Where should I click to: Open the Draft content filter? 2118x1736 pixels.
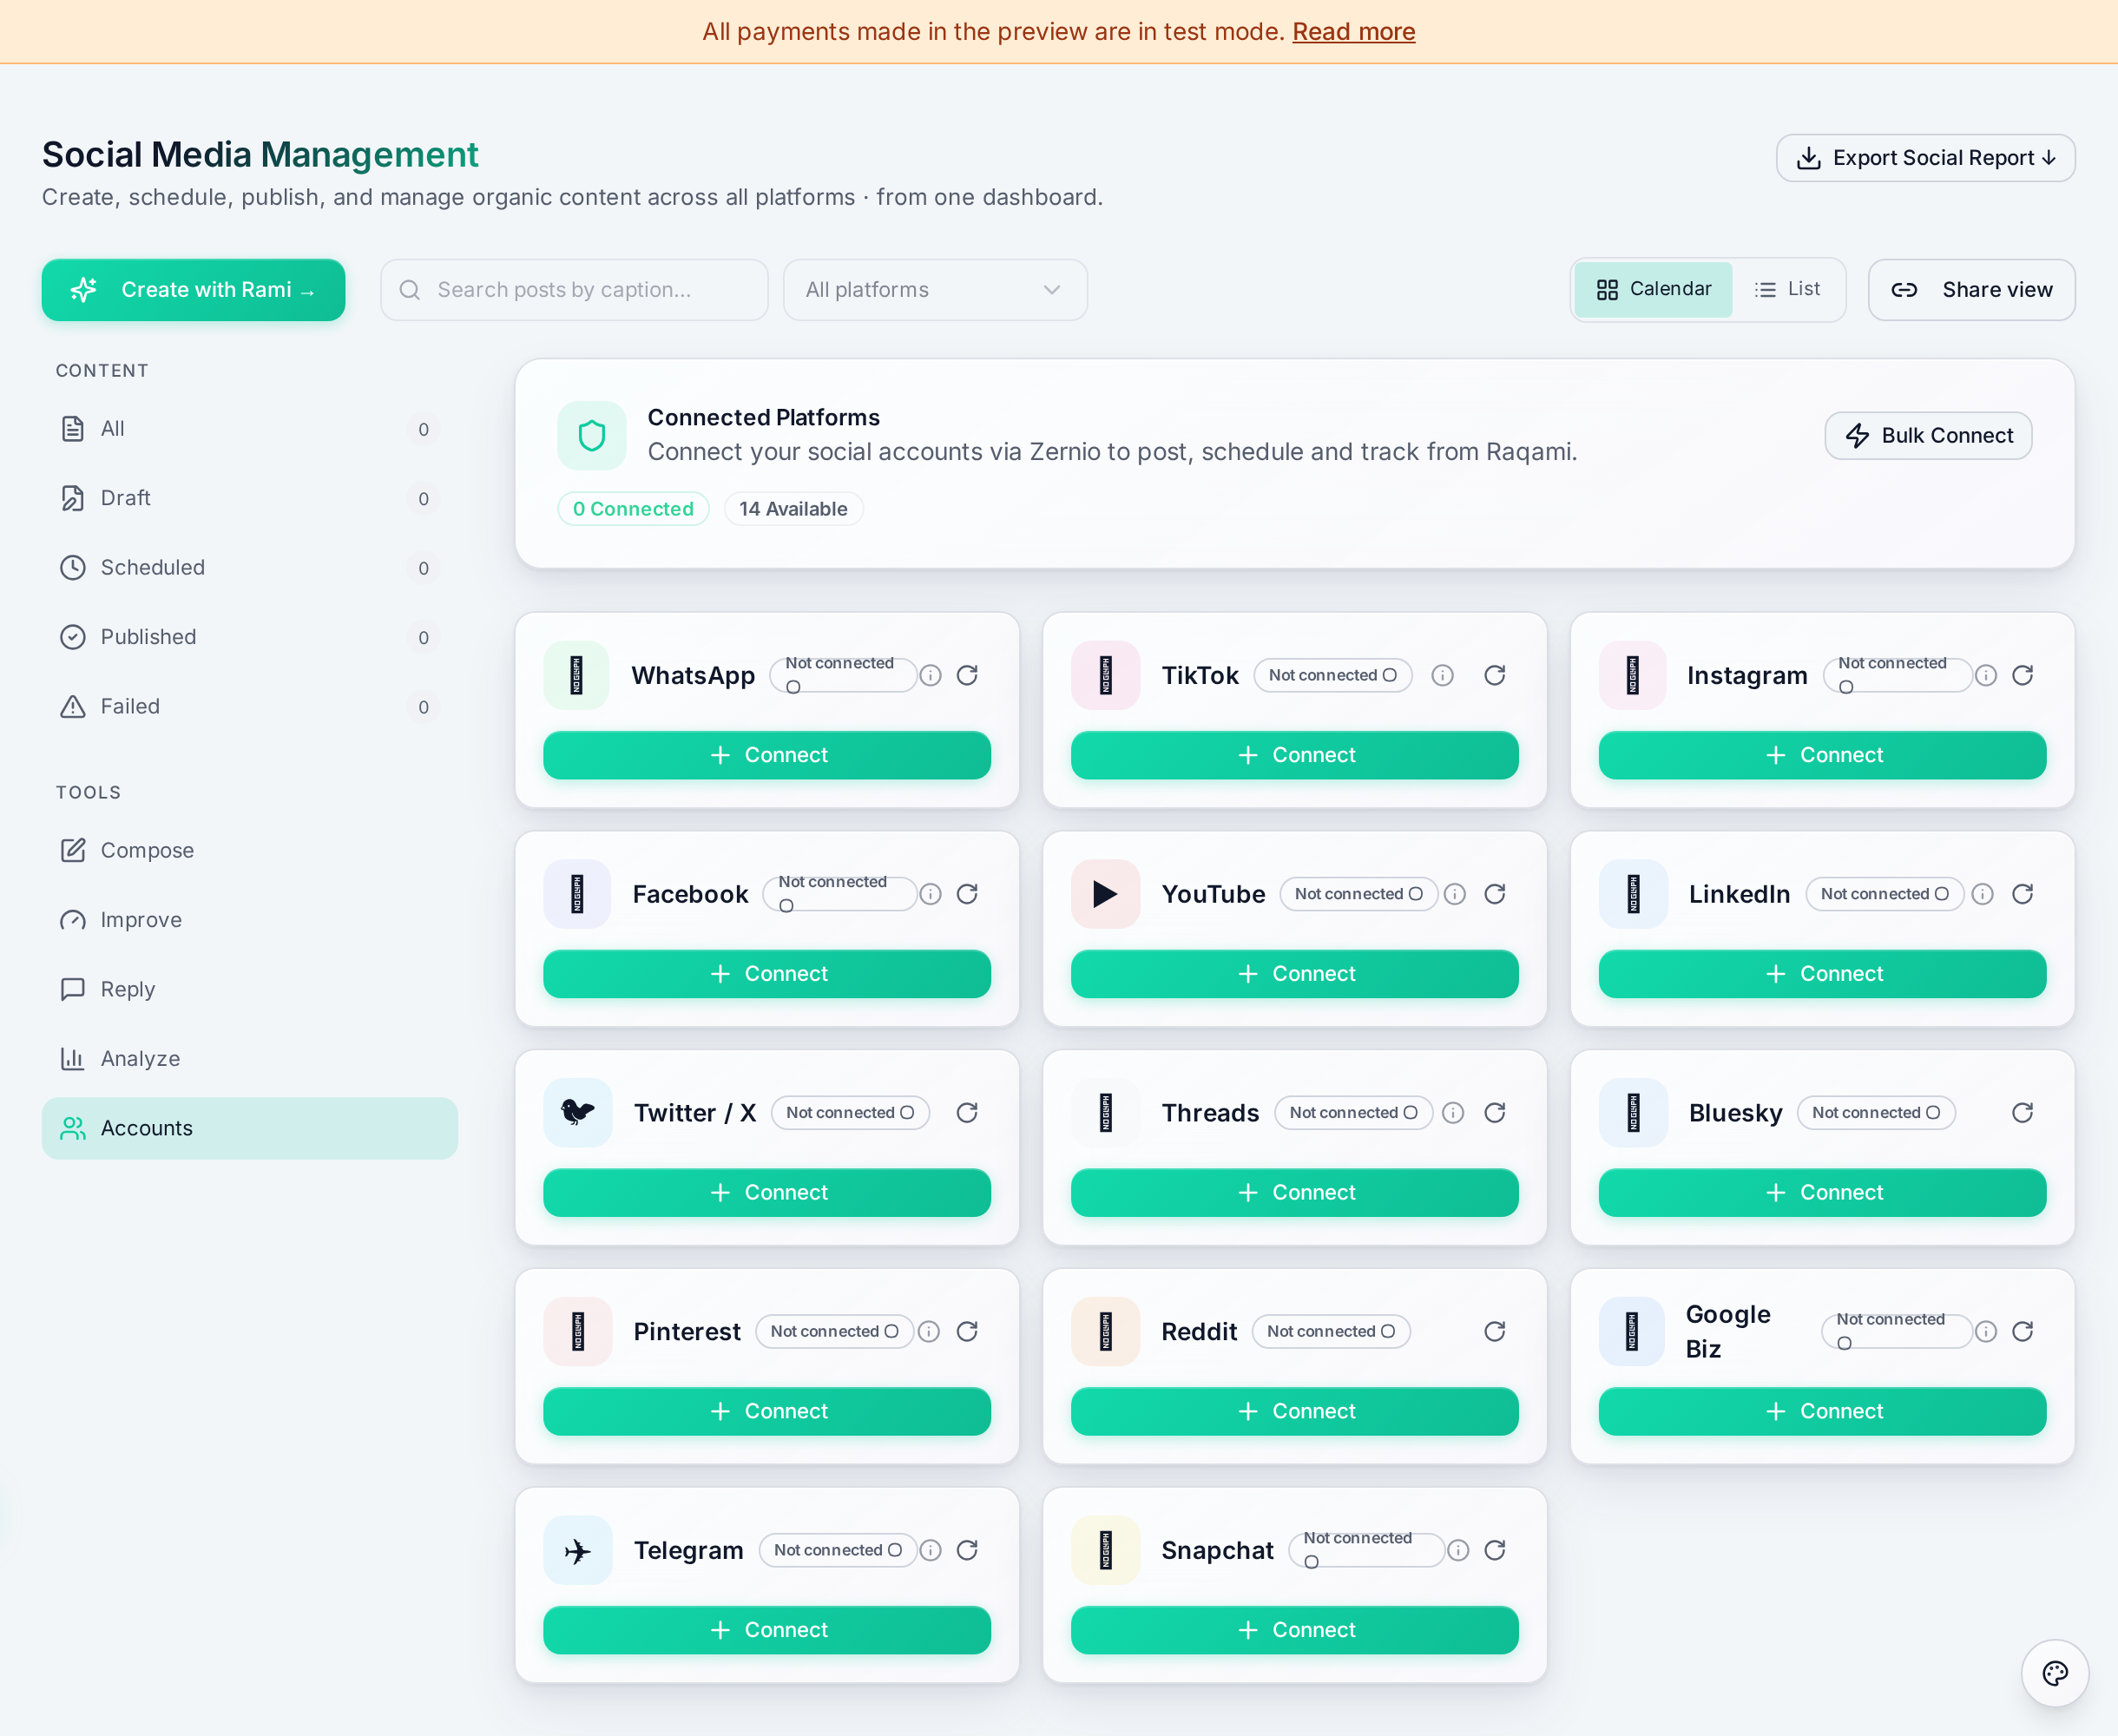[249, 498]
